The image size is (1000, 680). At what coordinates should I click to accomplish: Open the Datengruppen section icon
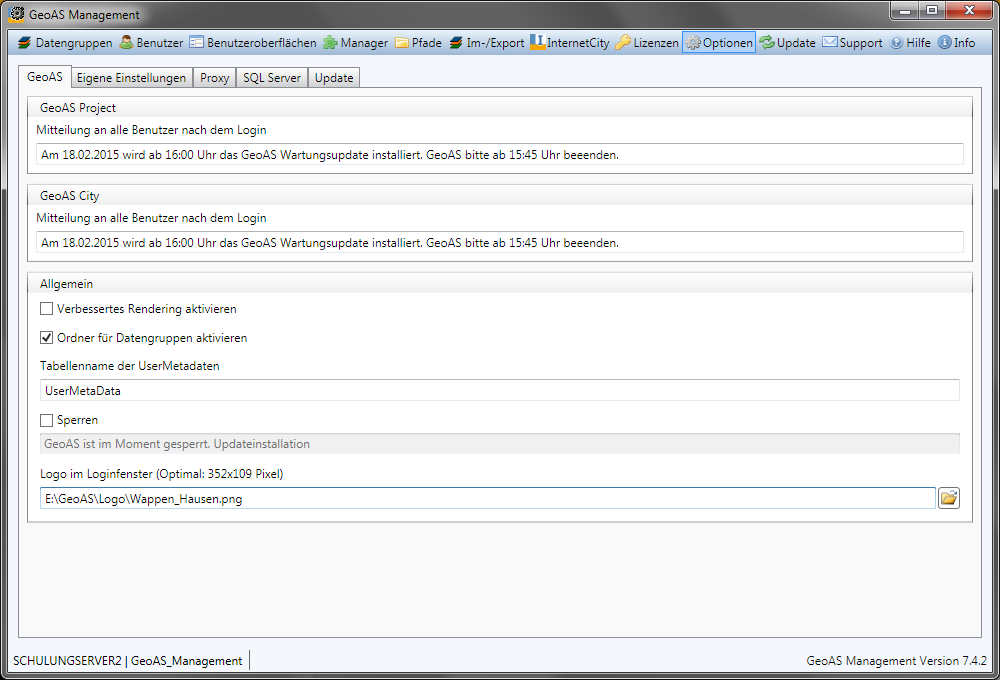pyautogui.click(x=25, y=43)
